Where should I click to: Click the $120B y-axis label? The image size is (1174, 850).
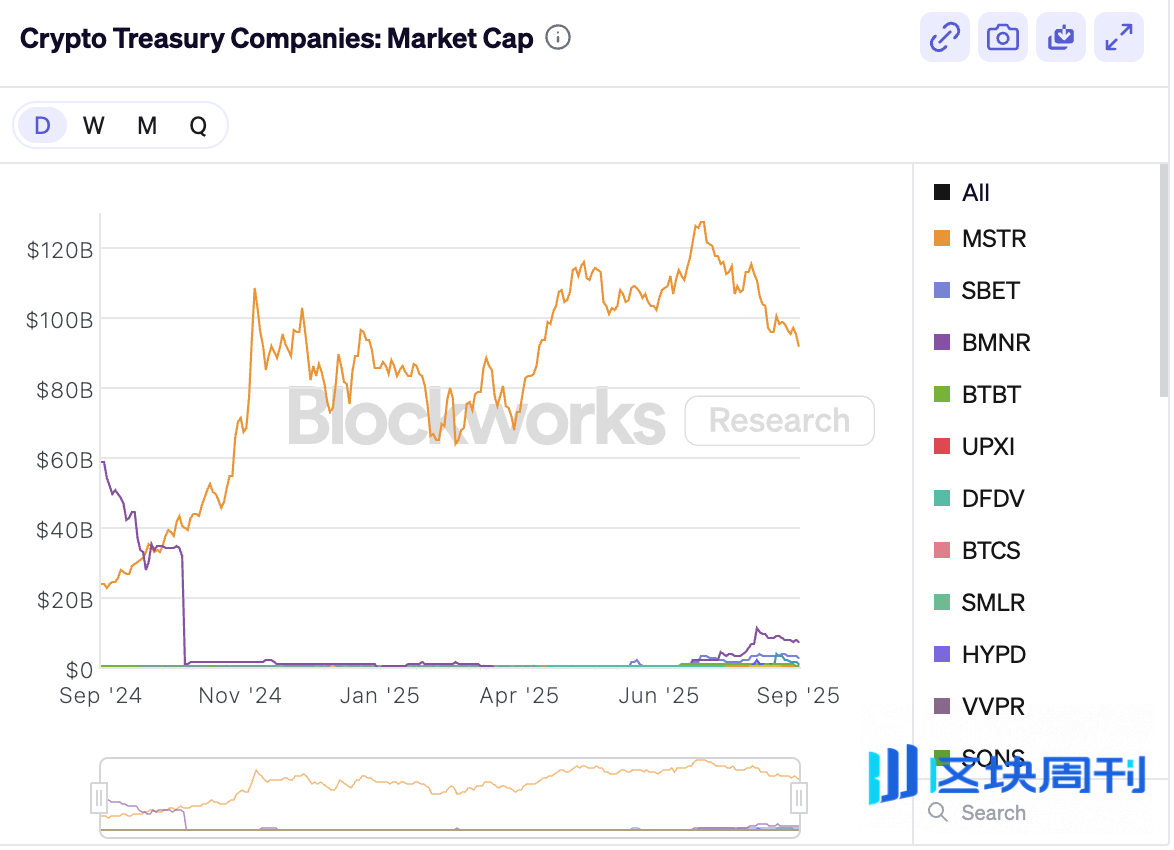(x=60, y=250)
